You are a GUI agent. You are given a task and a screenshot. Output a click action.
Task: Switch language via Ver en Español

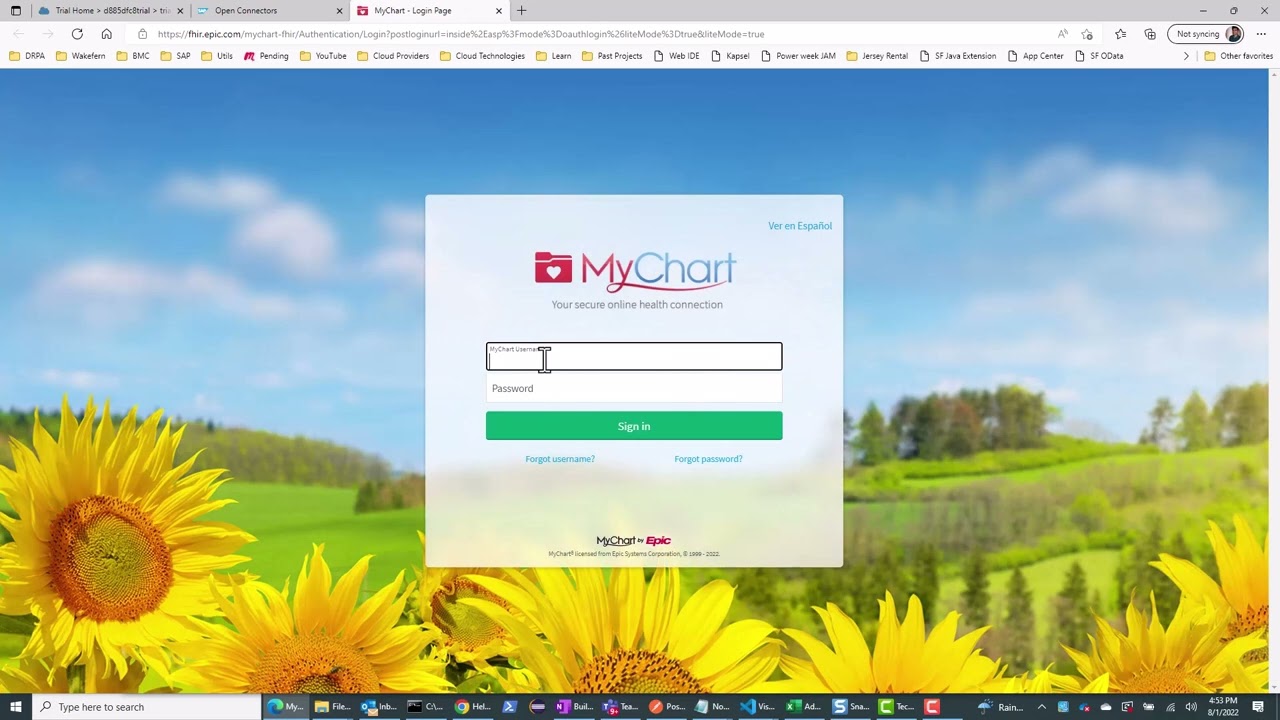click(x=800, y=226)
